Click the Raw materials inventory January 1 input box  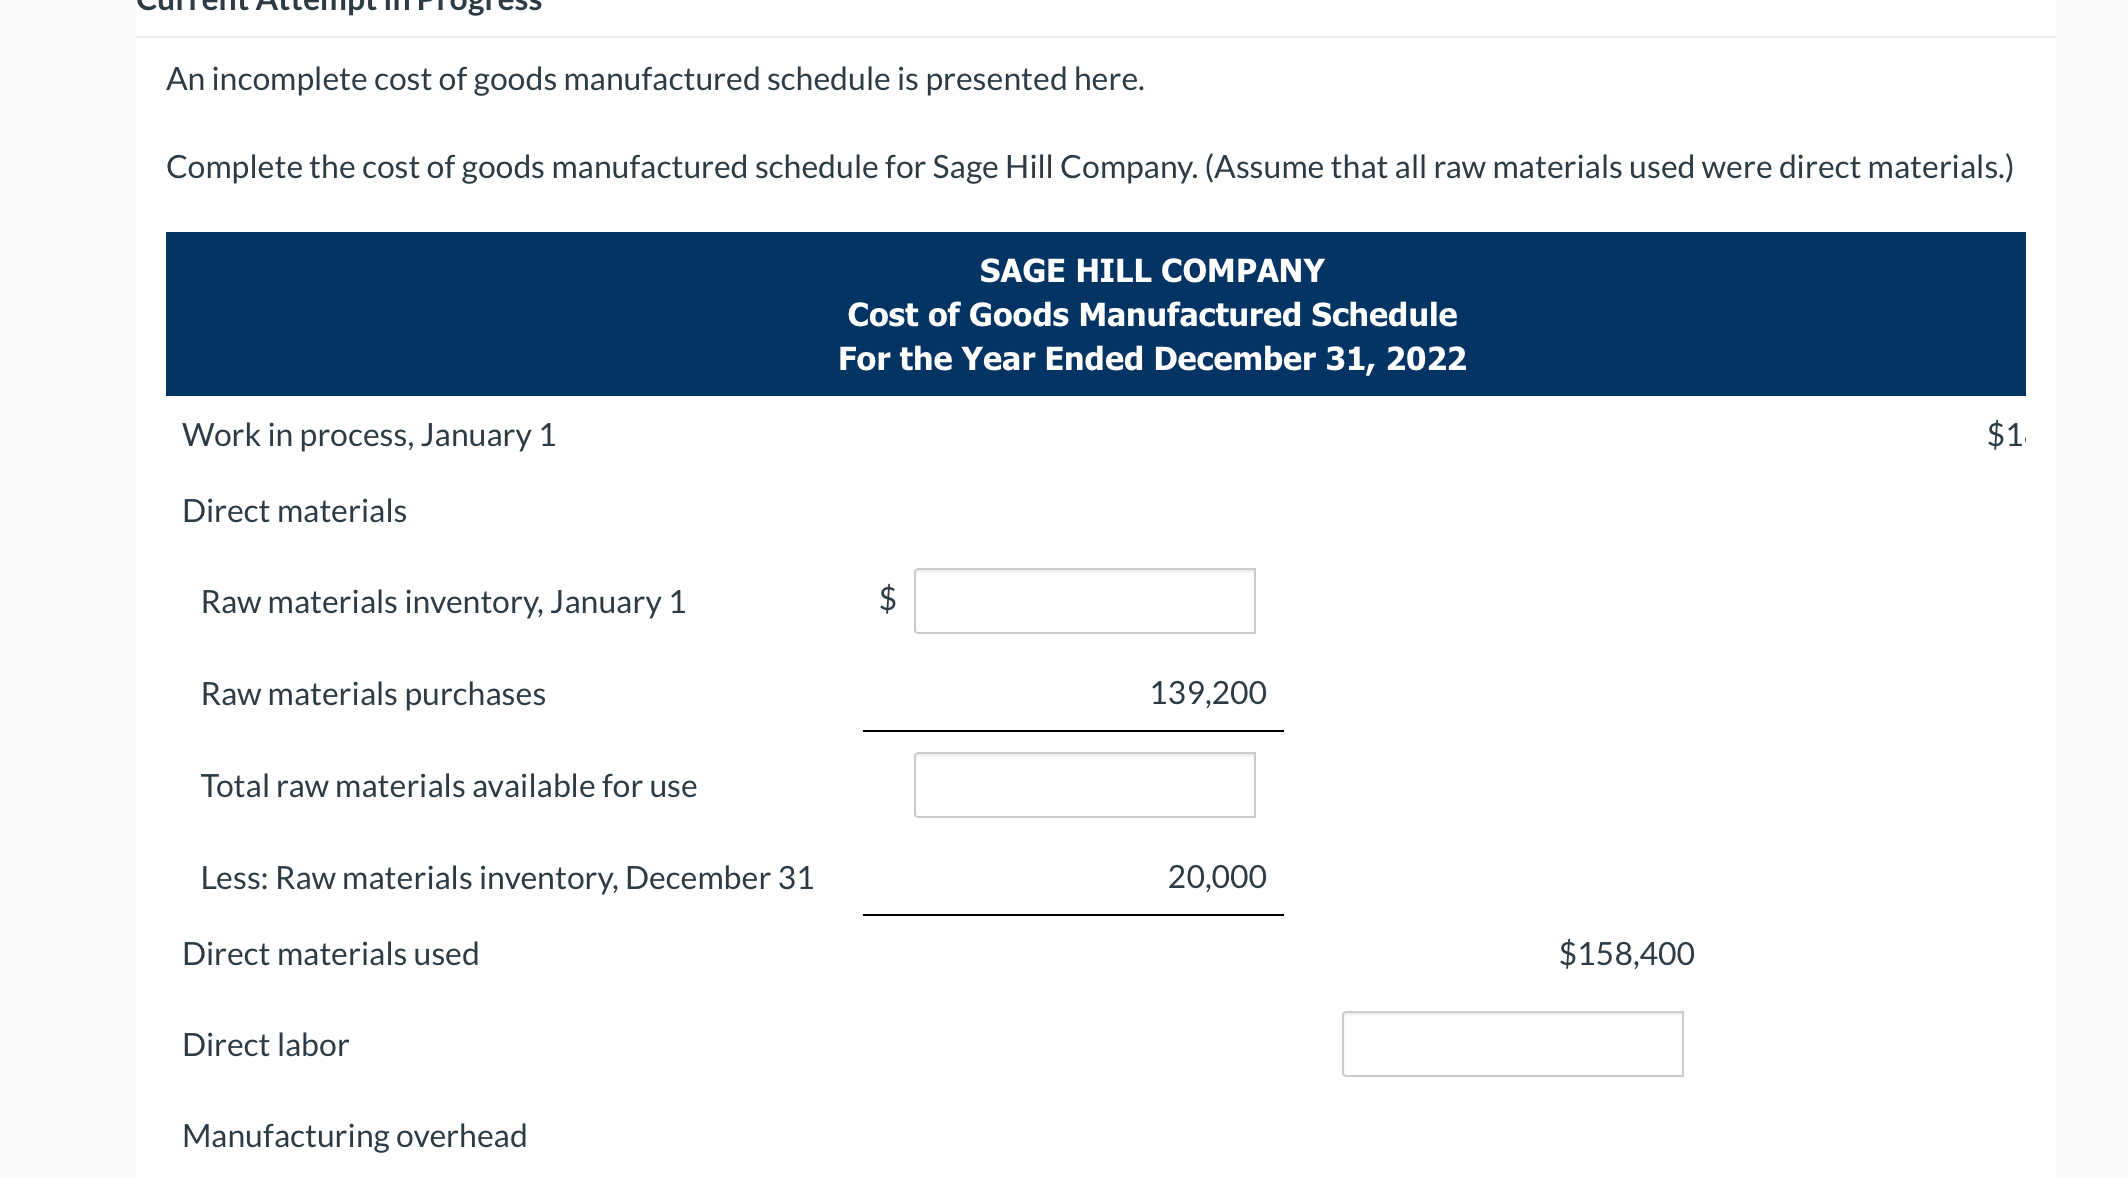pos(1085,601)
